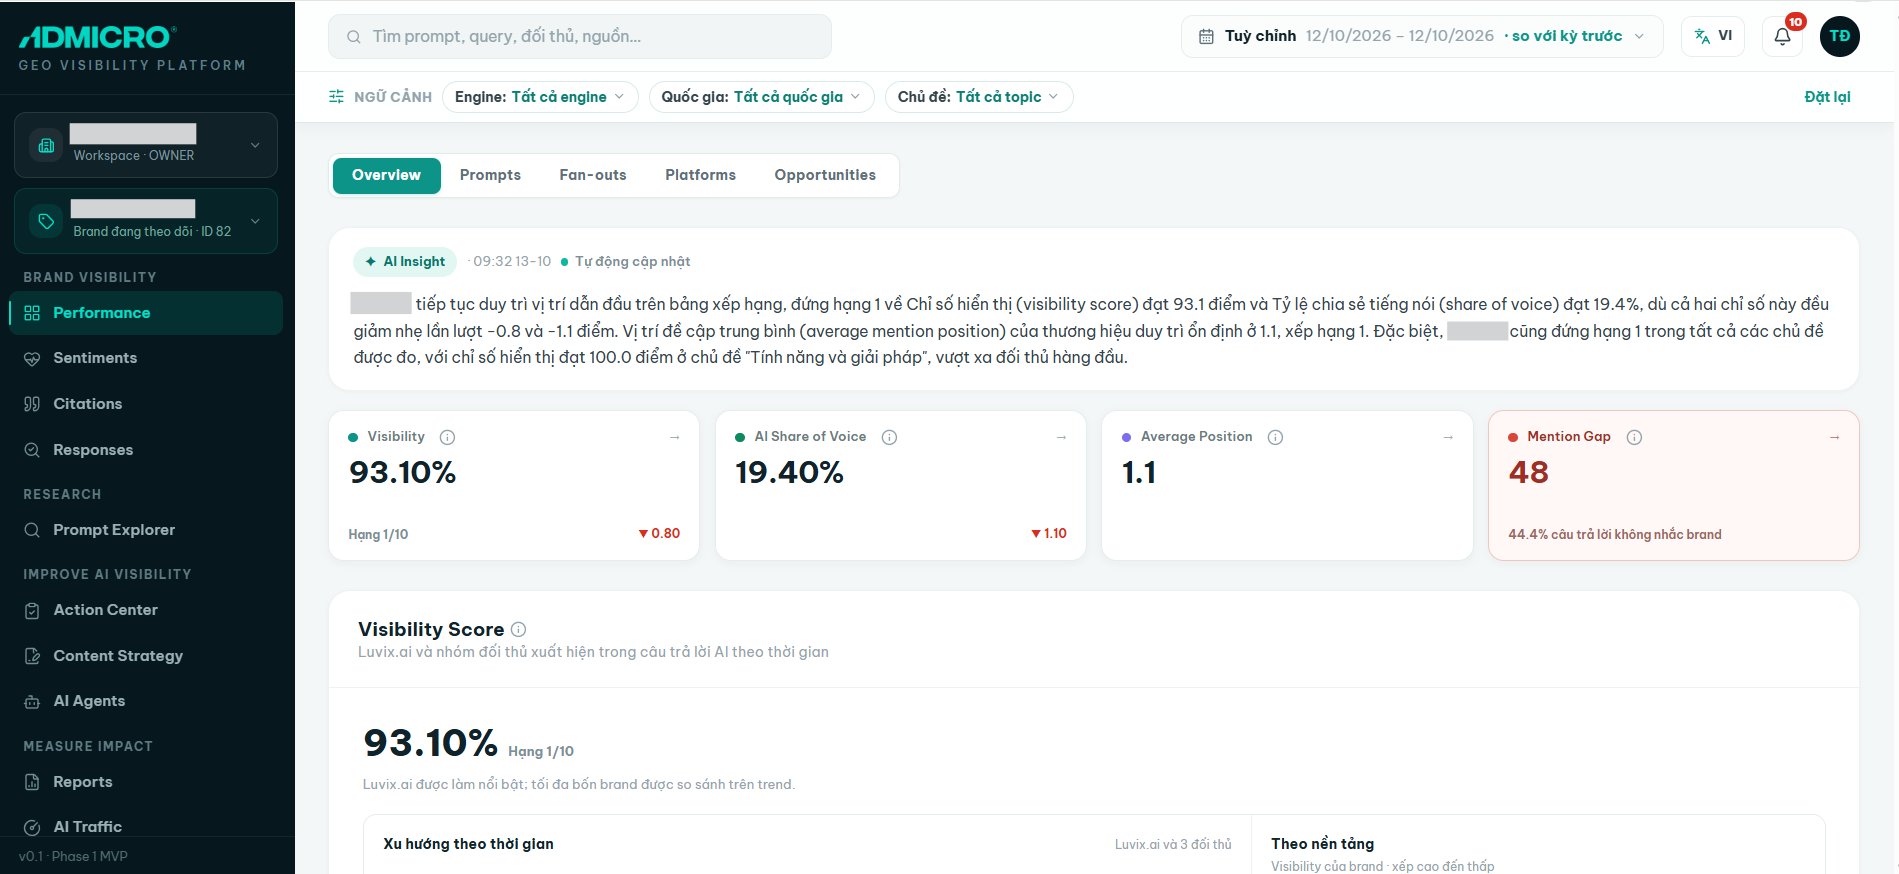1899x874 pixels.
Task: Click the Mention Gap info icon
Action: [1634, 437]
